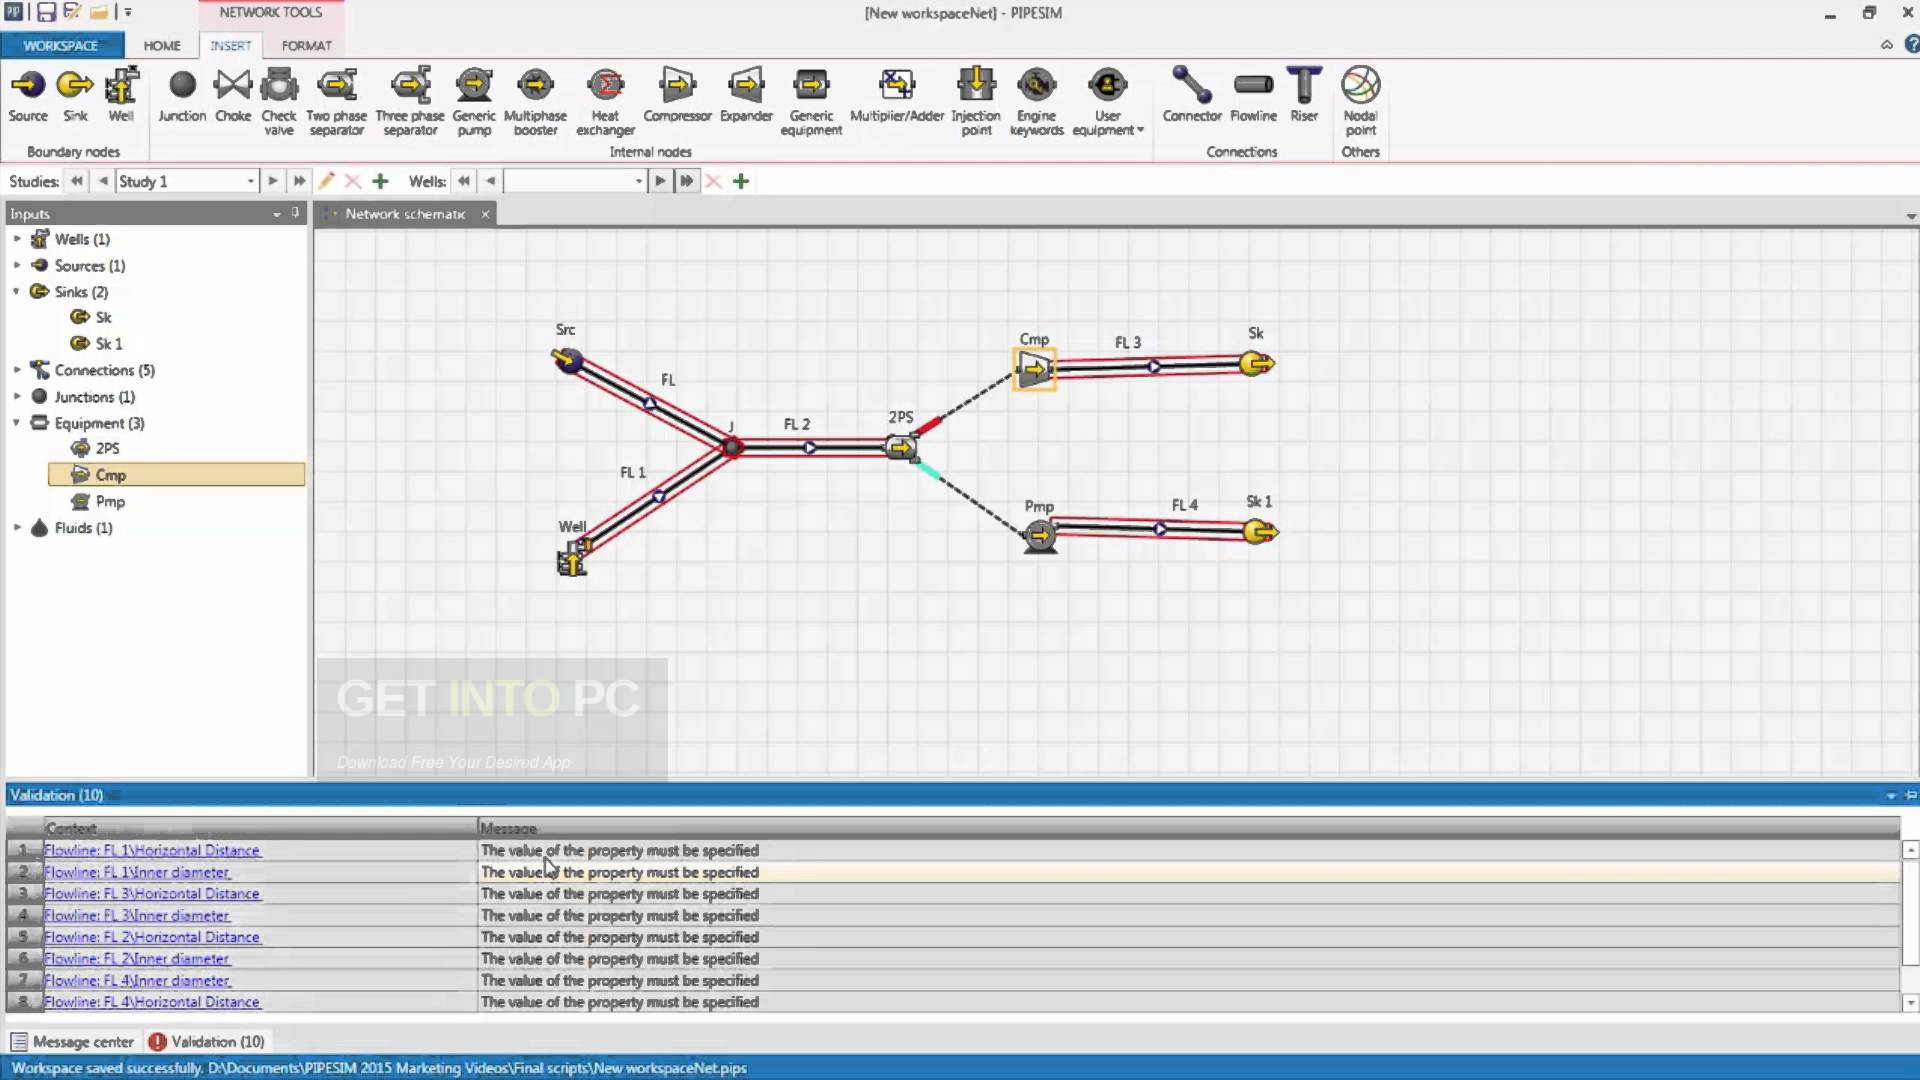
Task: Collapse the Equipment (3) tree node
Action: pyautogui.click(x=17, y=422)
